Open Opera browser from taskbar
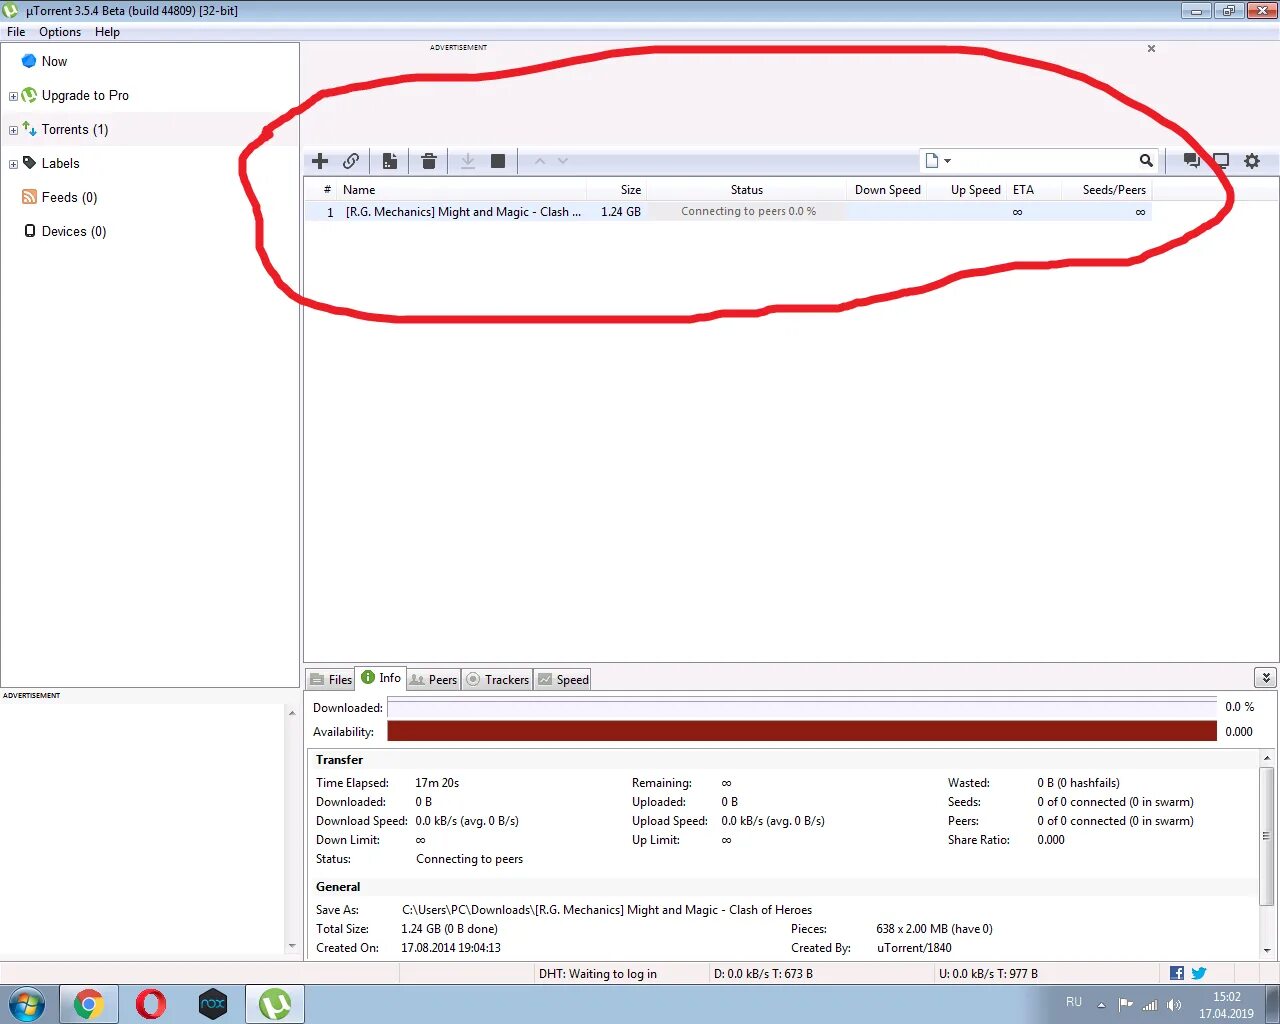Image resolution: width=1280 pixels, height=1024 pixels. tap(151, 1004)
